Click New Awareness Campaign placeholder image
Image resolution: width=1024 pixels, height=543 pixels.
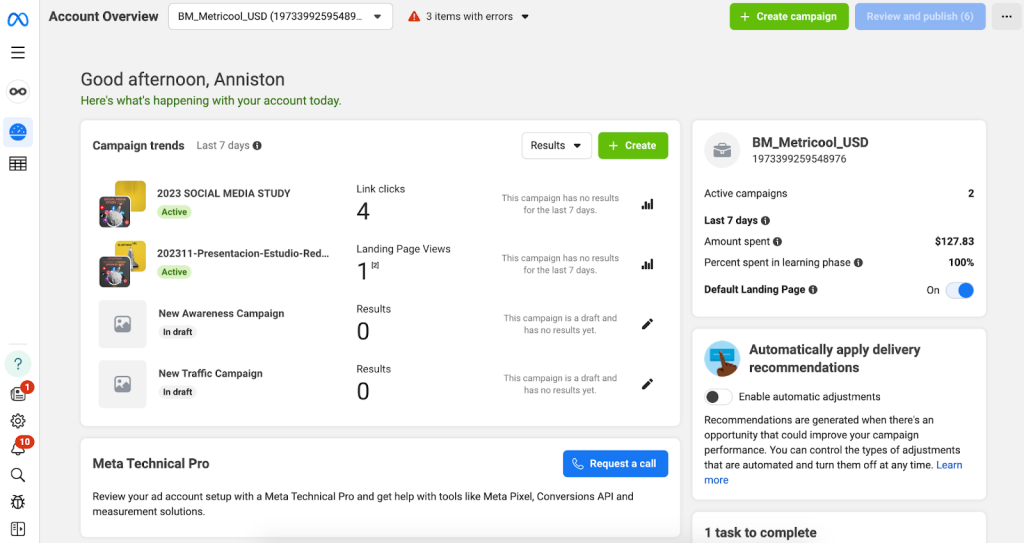coord(123,324)
